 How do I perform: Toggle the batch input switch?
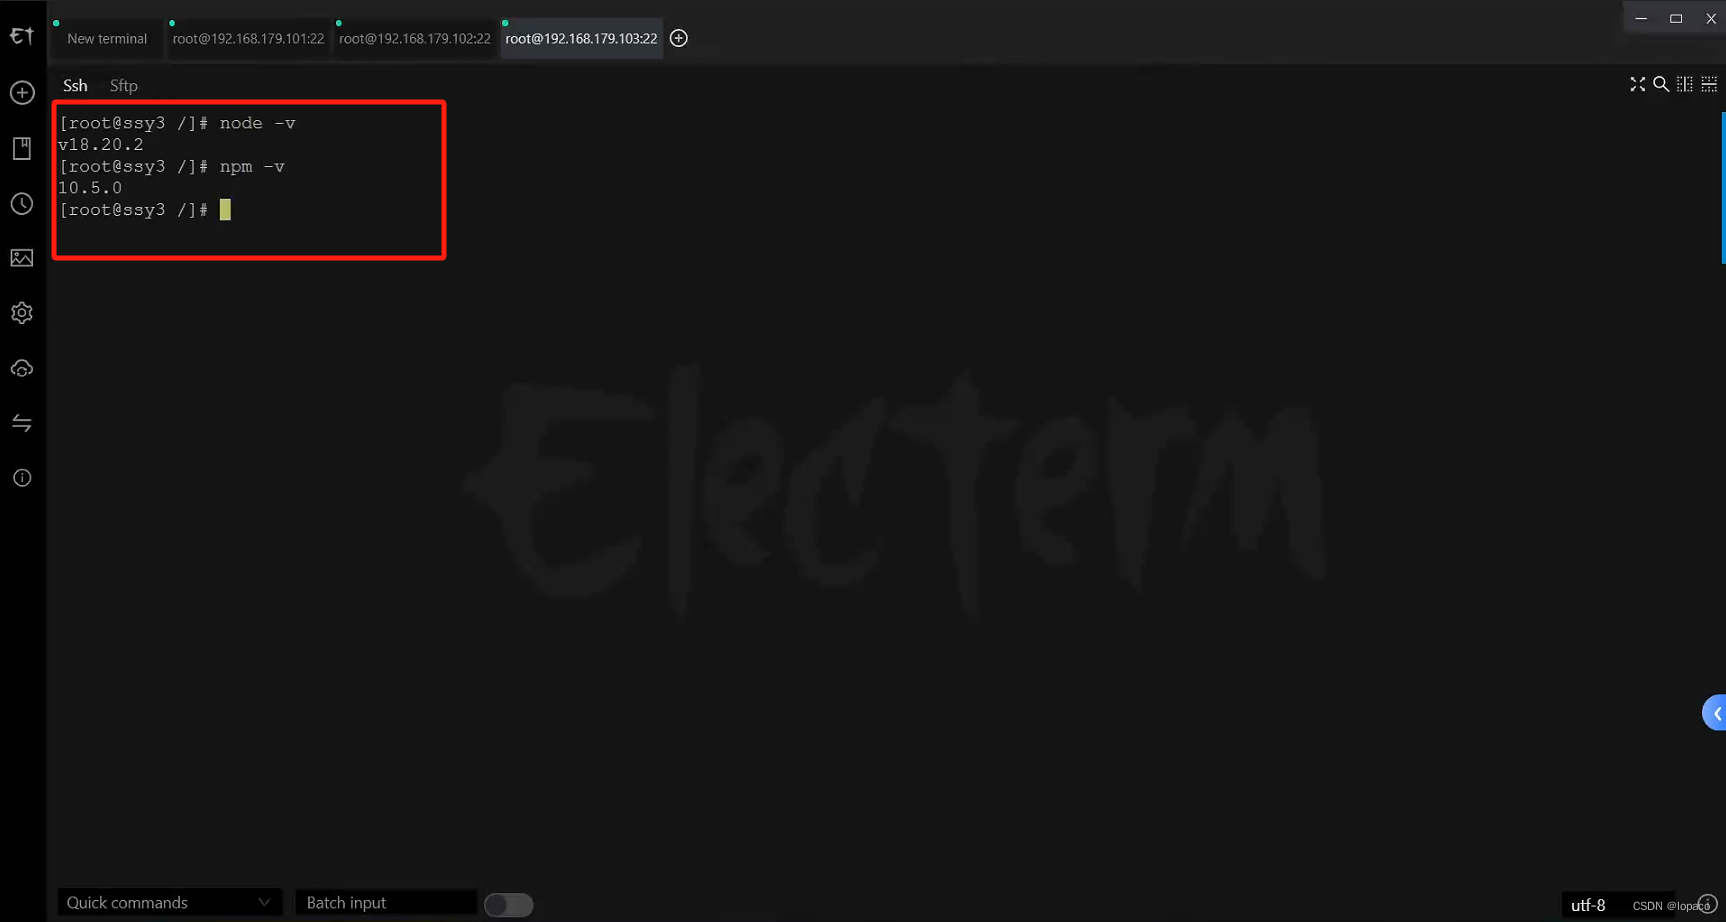pyautogui.click(x=508, y=905)
